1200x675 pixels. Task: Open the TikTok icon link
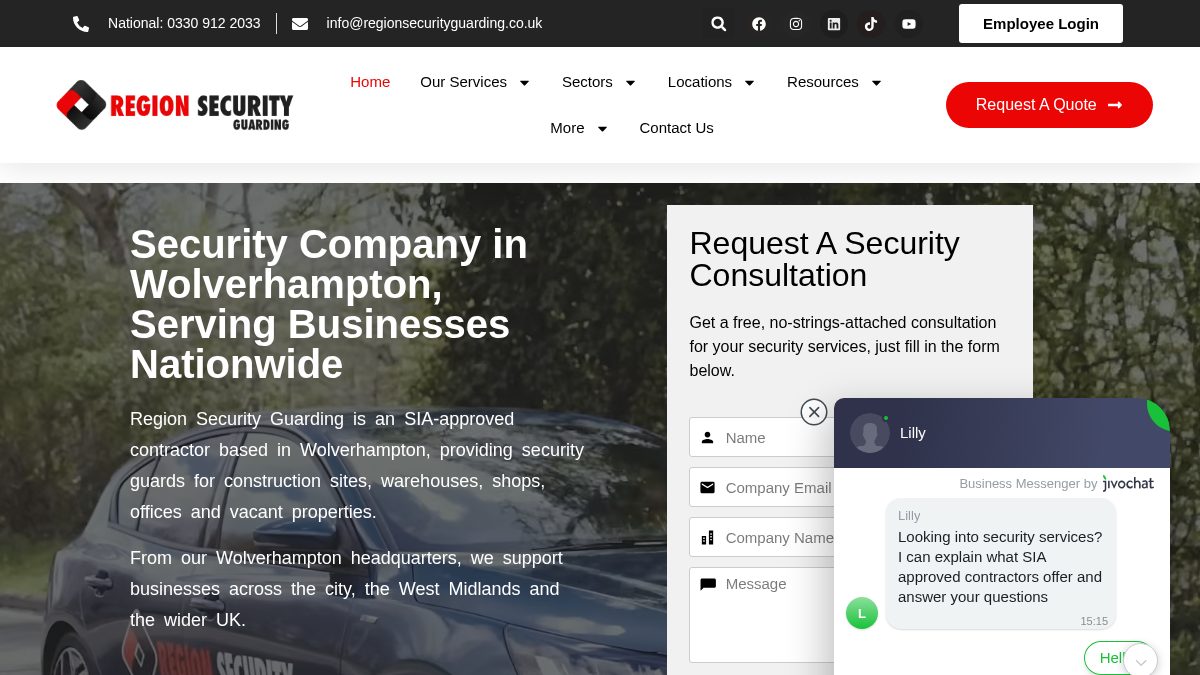point(871,24)
